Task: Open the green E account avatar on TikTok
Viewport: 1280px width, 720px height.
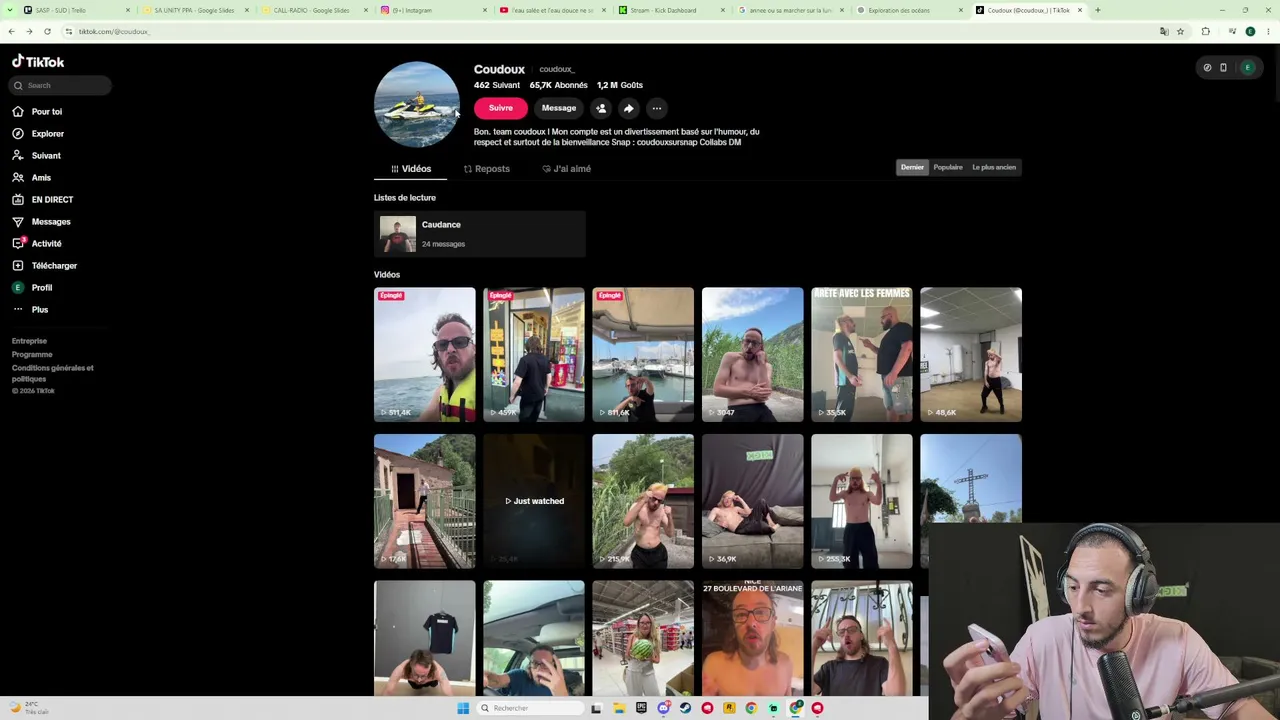Action: point(1247,68)
